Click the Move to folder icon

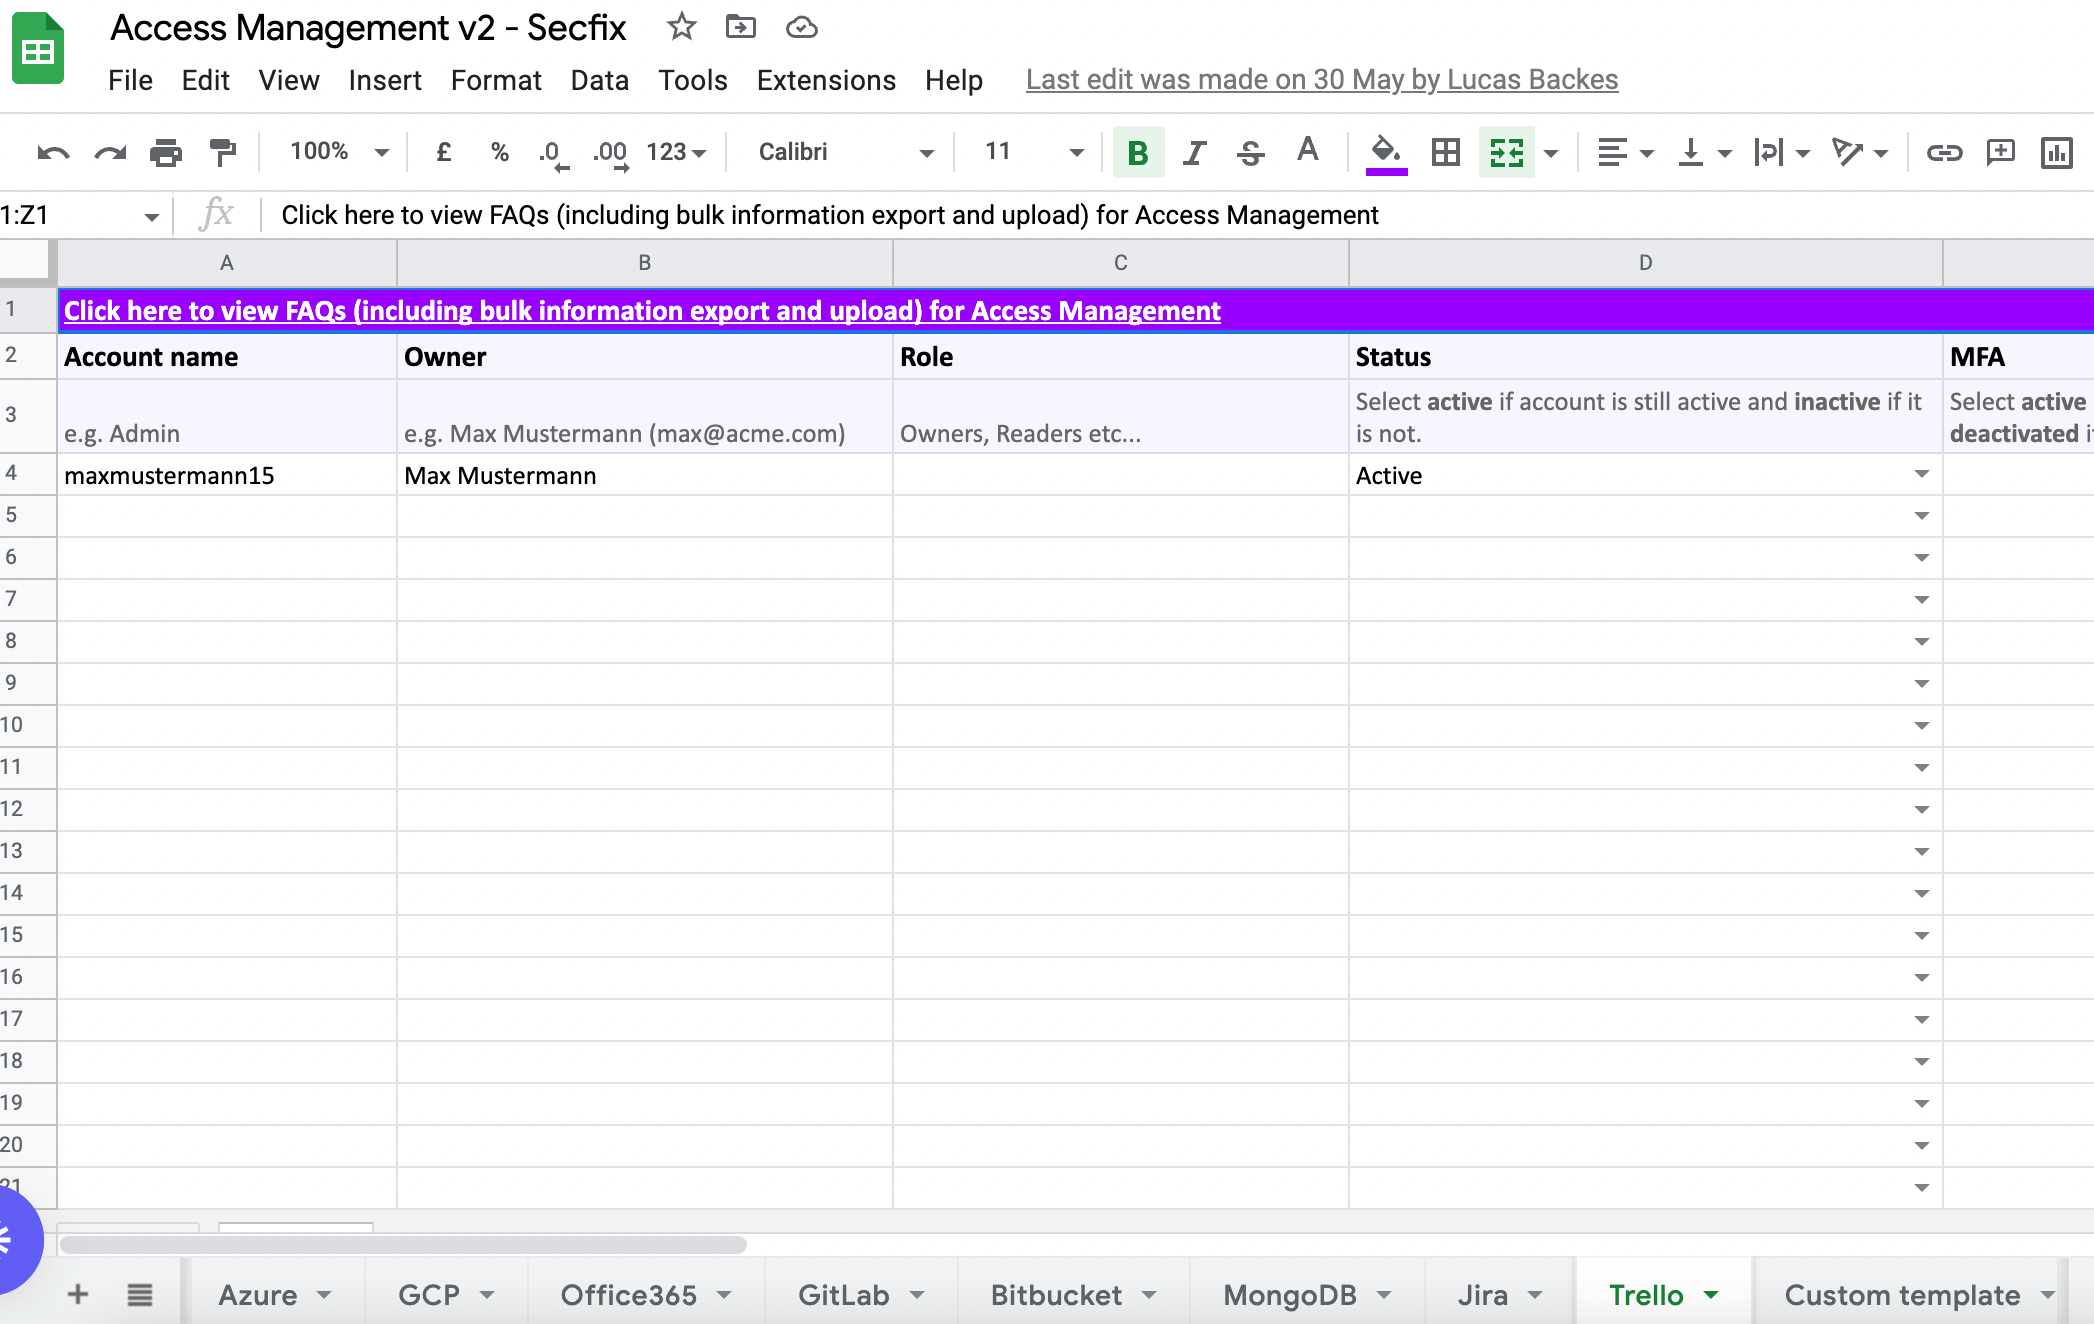point(741,27)
